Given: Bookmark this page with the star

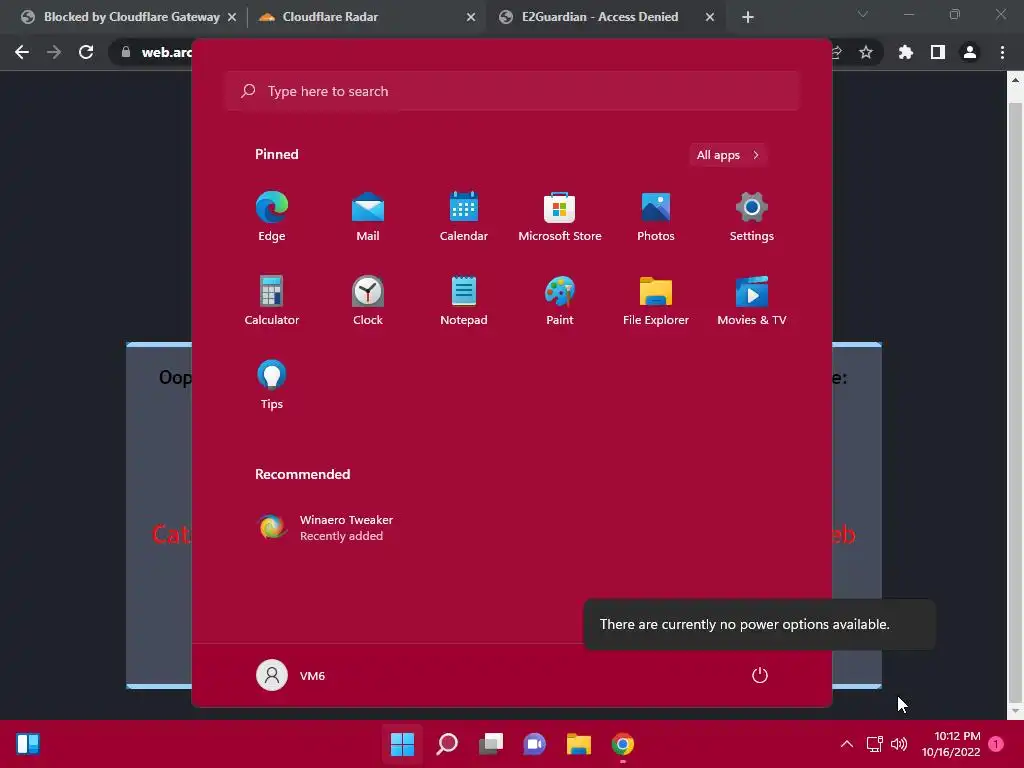Looking at the screenshot, I should click(x=866, y=52).
